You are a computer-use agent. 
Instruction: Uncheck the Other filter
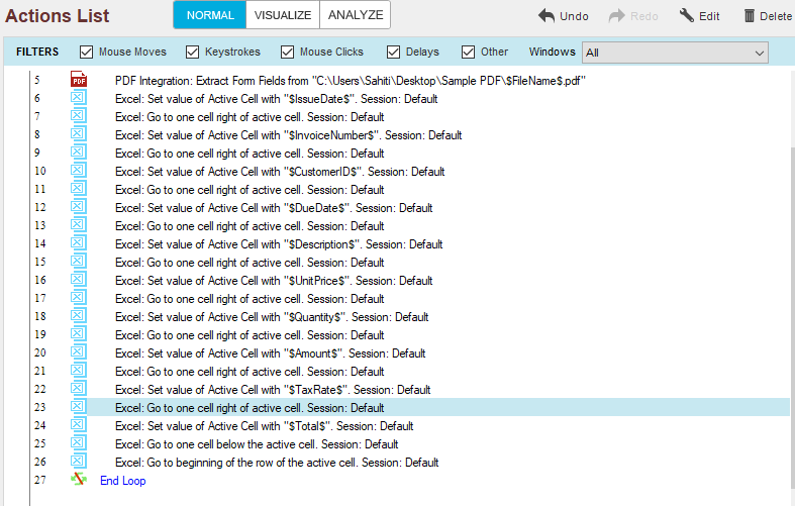click(x=468, y=52)
